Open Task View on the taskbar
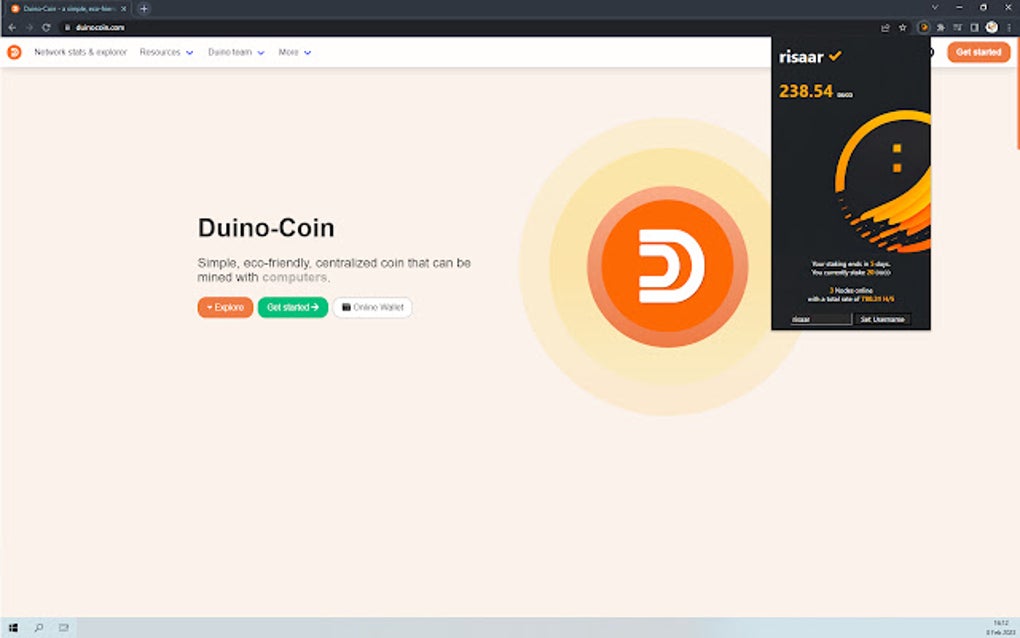Image resolution: width=1020 pixels, height=638 pixels. [64, 628]
